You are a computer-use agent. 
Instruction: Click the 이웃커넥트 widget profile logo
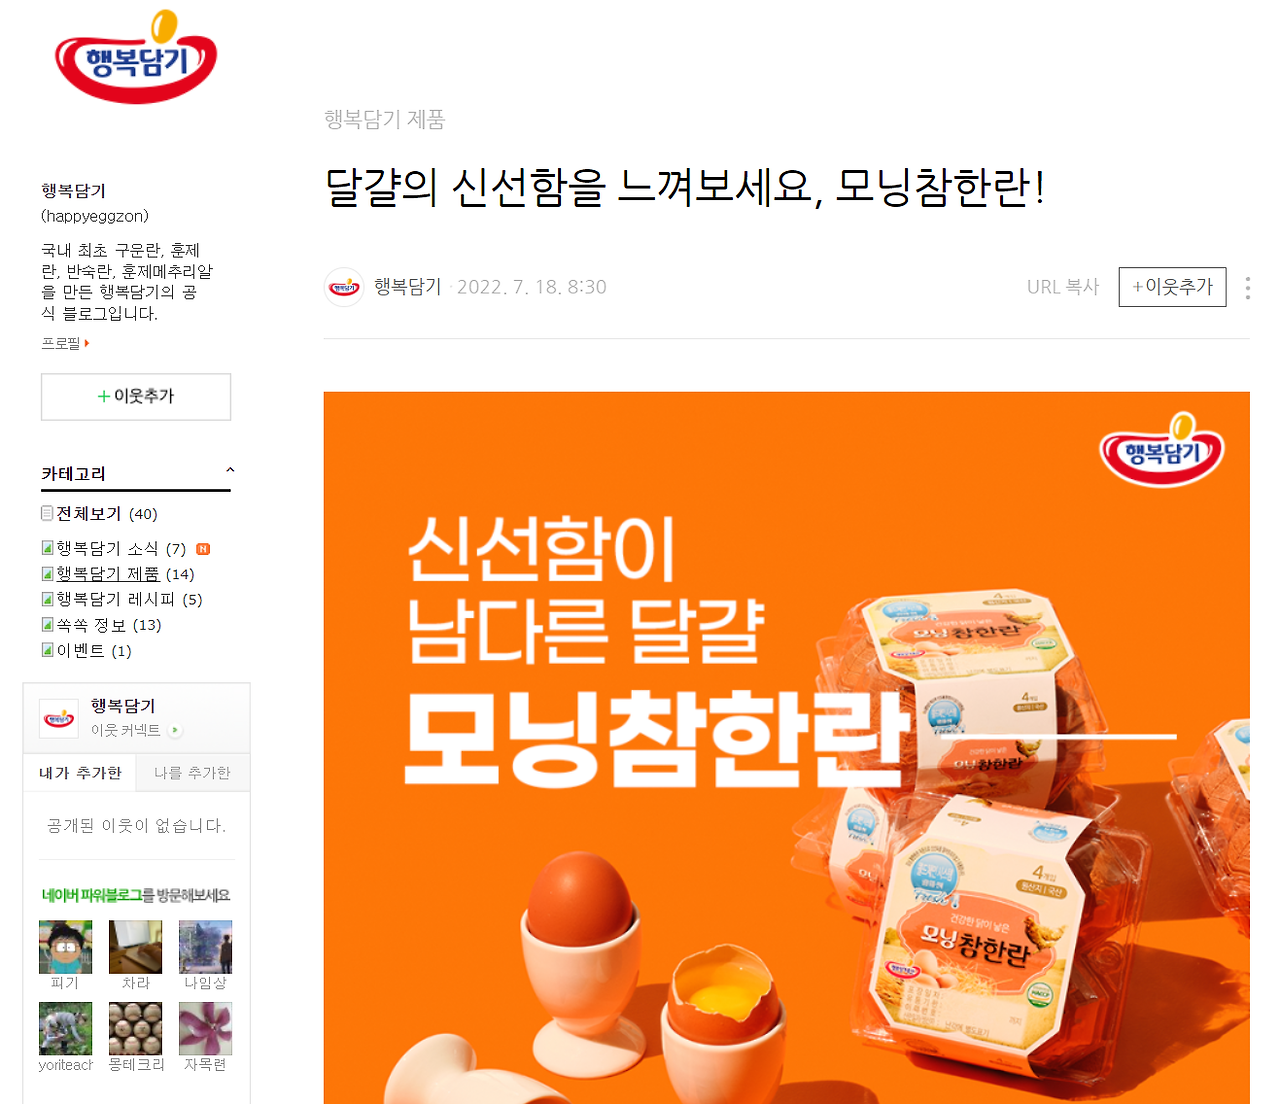59,718
